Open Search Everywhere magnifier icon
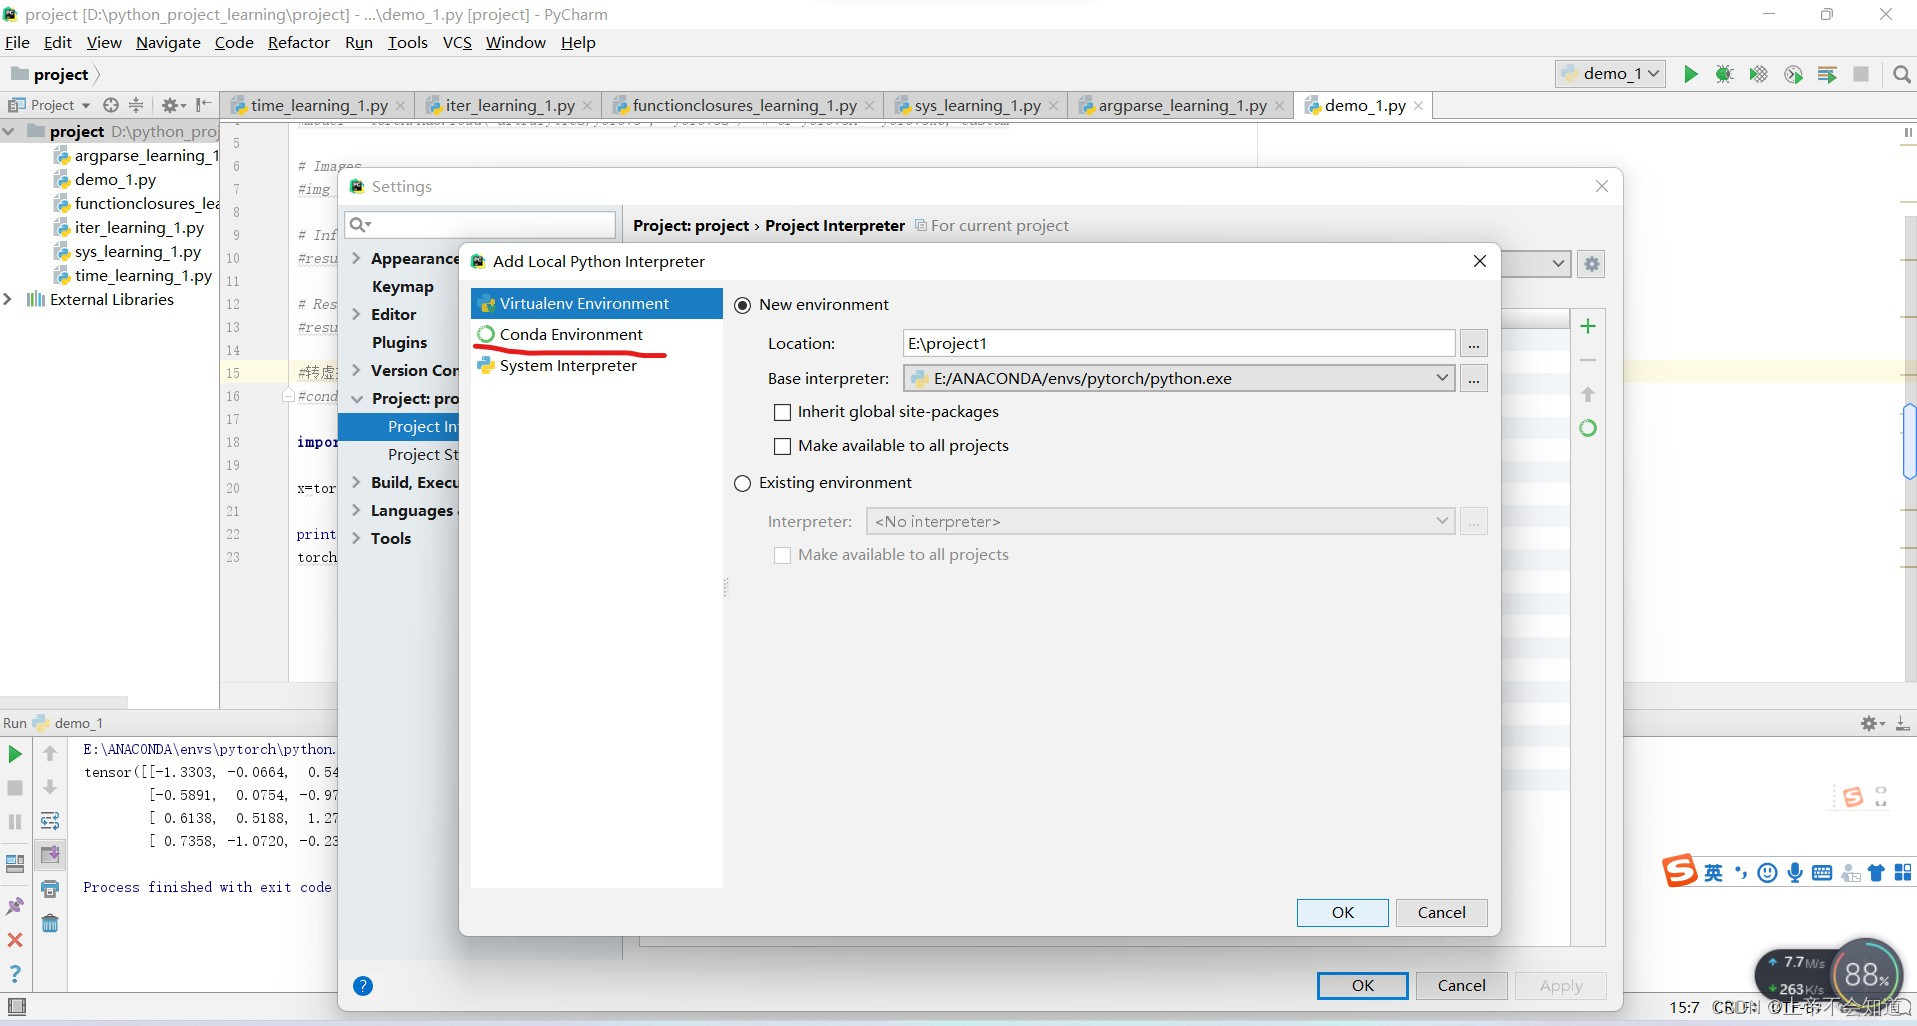 (1901, 74)
